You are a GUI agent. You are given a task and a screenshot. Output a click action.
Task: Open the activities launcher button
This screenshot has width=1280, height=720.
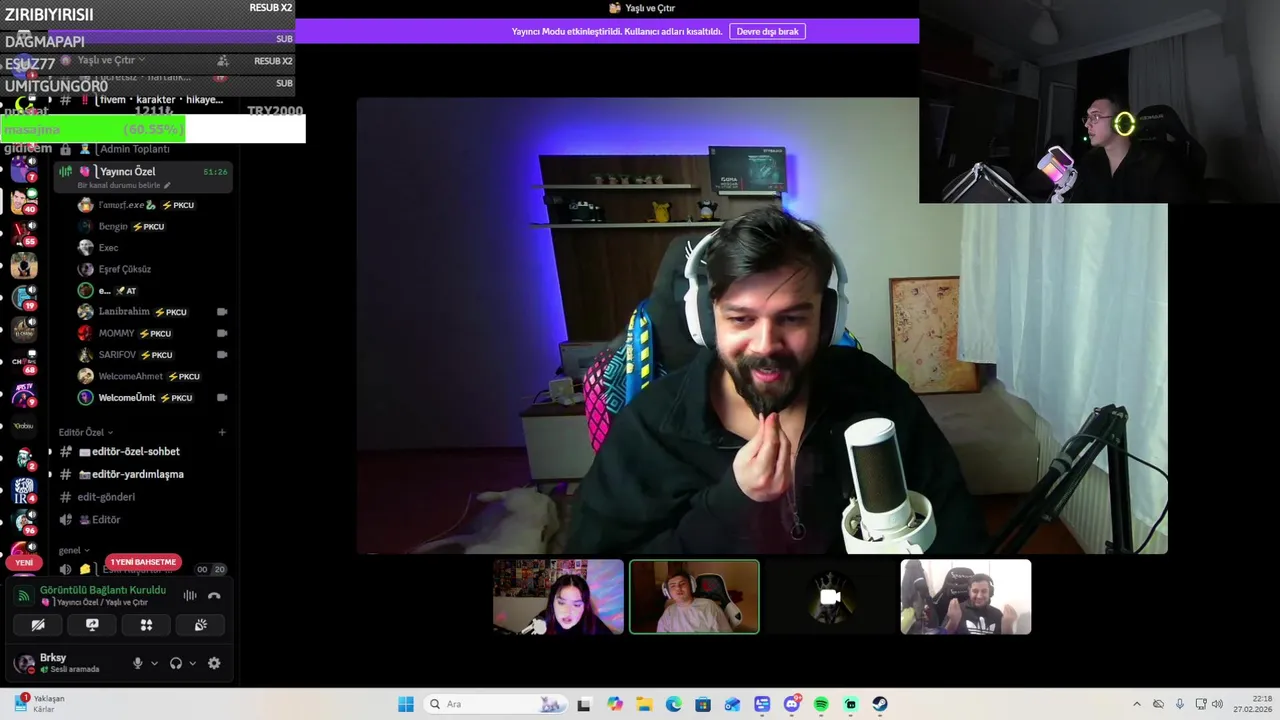pos(146,625)
